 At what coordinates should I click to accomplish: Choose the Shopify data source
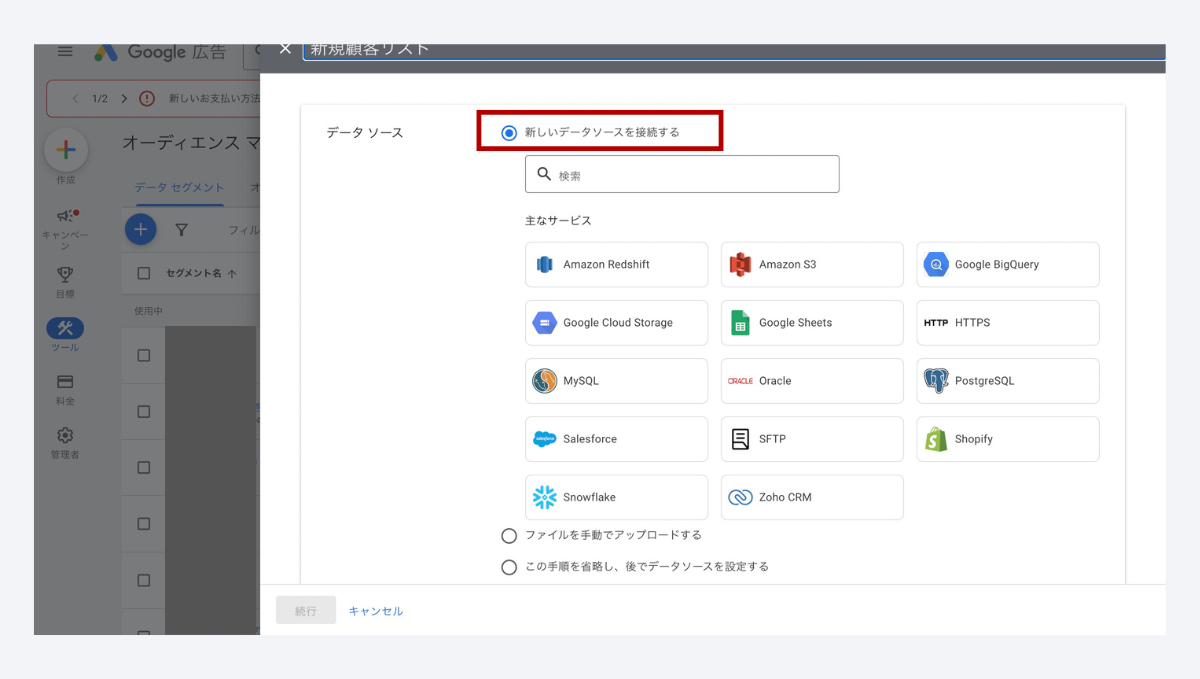pos(1008,439)
